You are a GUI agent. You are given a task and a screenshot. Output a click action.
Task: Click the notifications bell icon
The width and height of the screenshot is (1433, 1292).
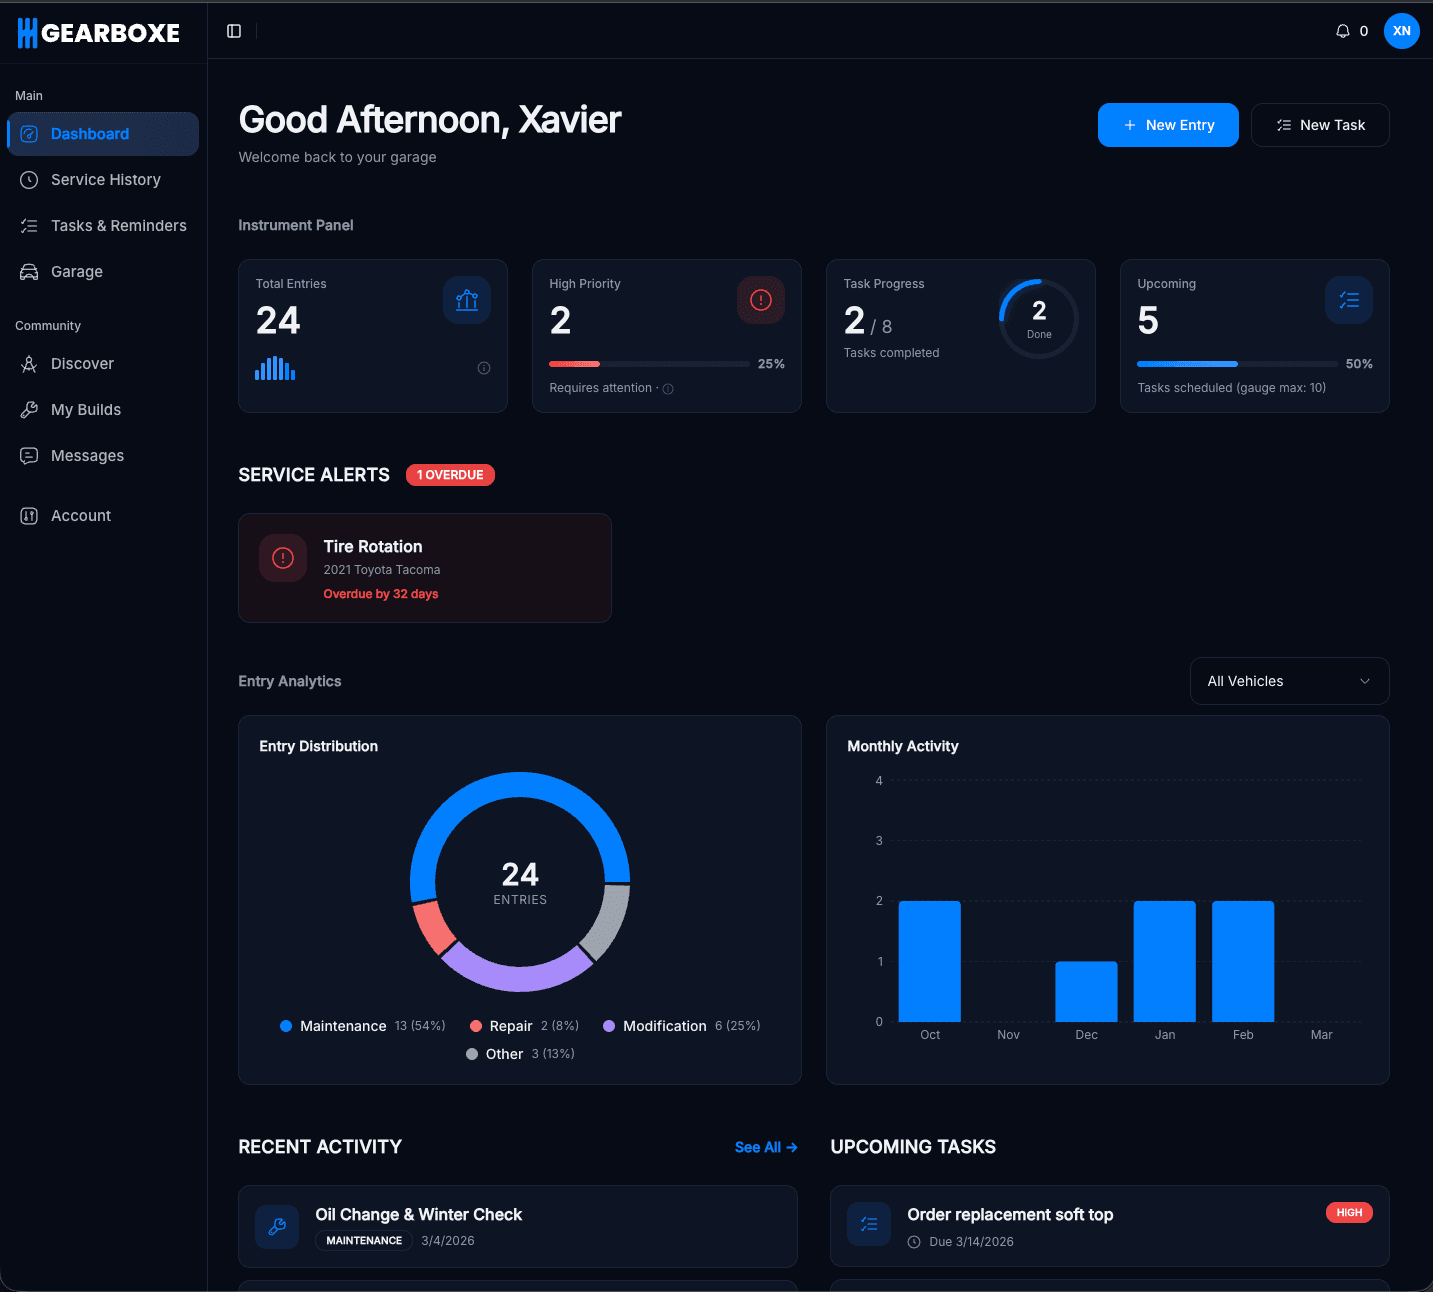pyautogui.click(x=1342, y=31)
